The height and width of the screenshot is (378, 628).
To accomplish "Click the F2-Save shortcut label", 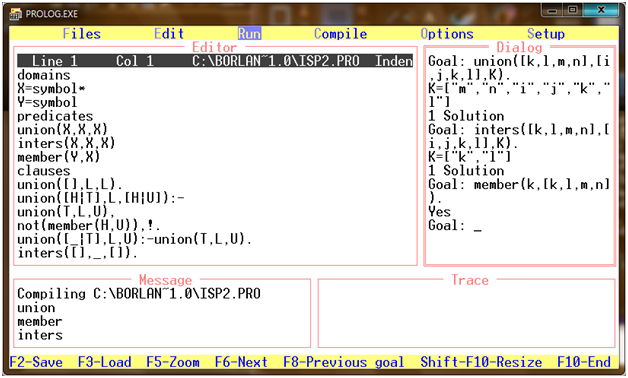I will pyautogui.click(x=36, y=362).
